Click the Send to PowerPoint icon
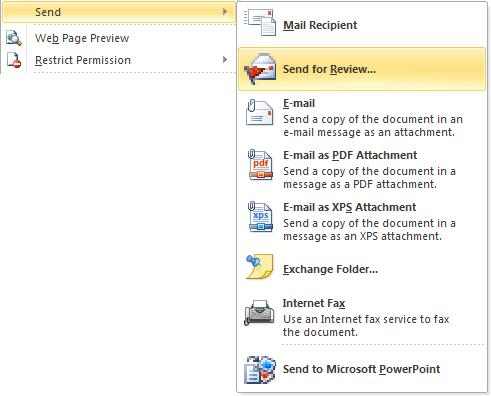 pos(260,370)
